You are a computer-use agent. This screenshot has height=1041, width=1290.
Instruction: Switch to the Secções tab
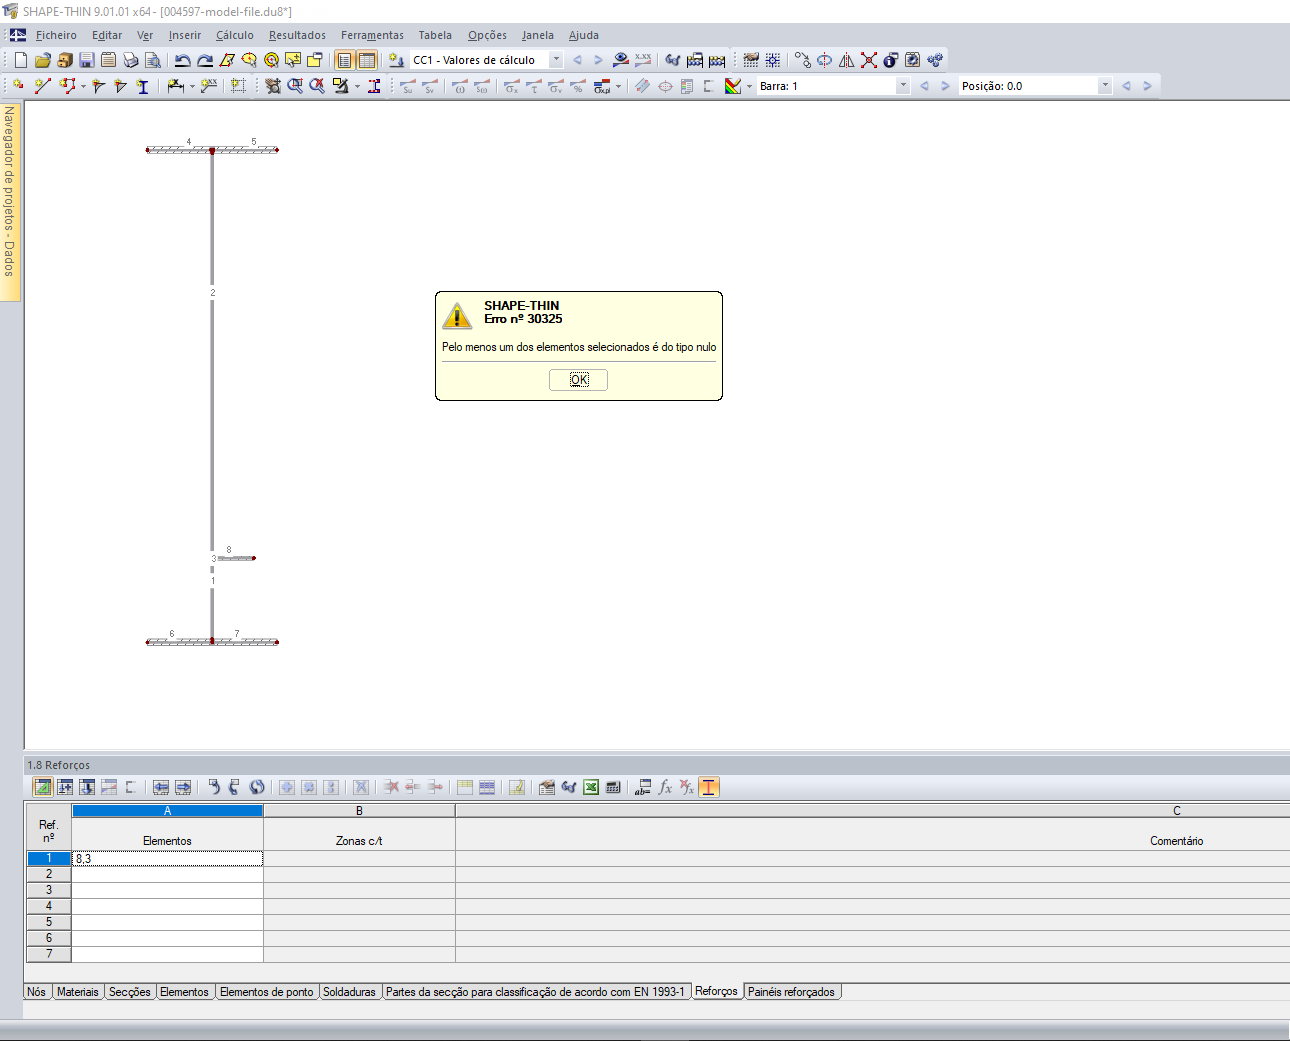tap(130, 992)
